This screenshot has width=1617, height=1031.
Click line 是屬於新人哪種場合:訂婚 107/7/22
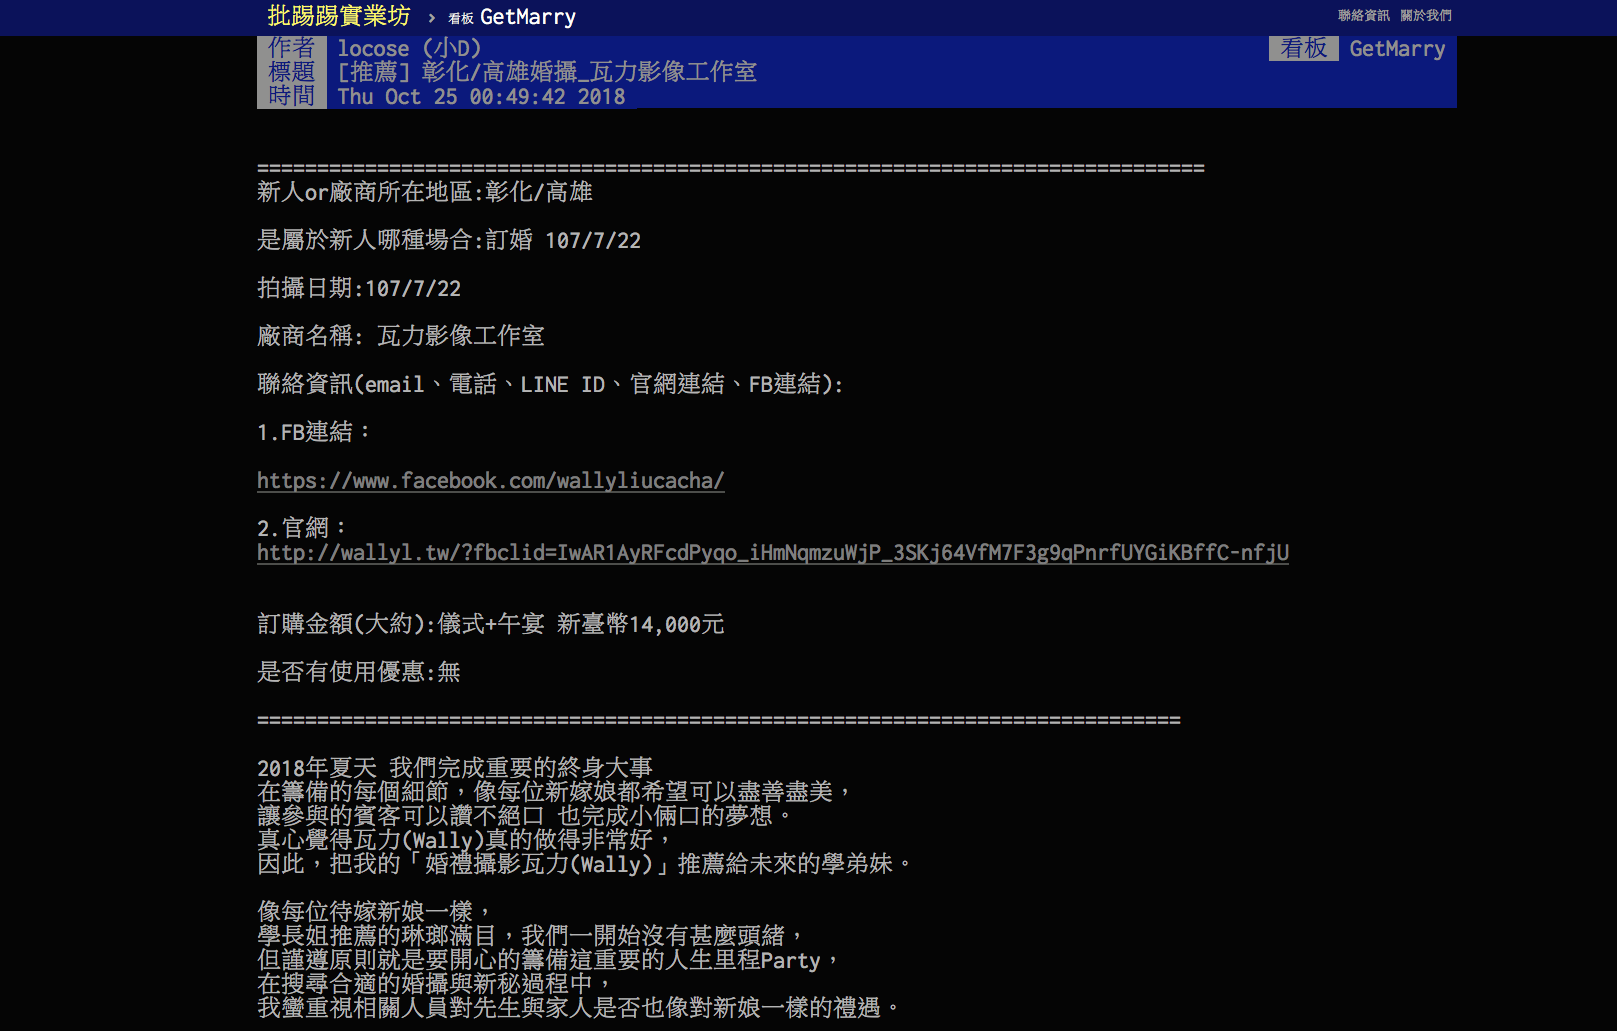click(449, 240)
